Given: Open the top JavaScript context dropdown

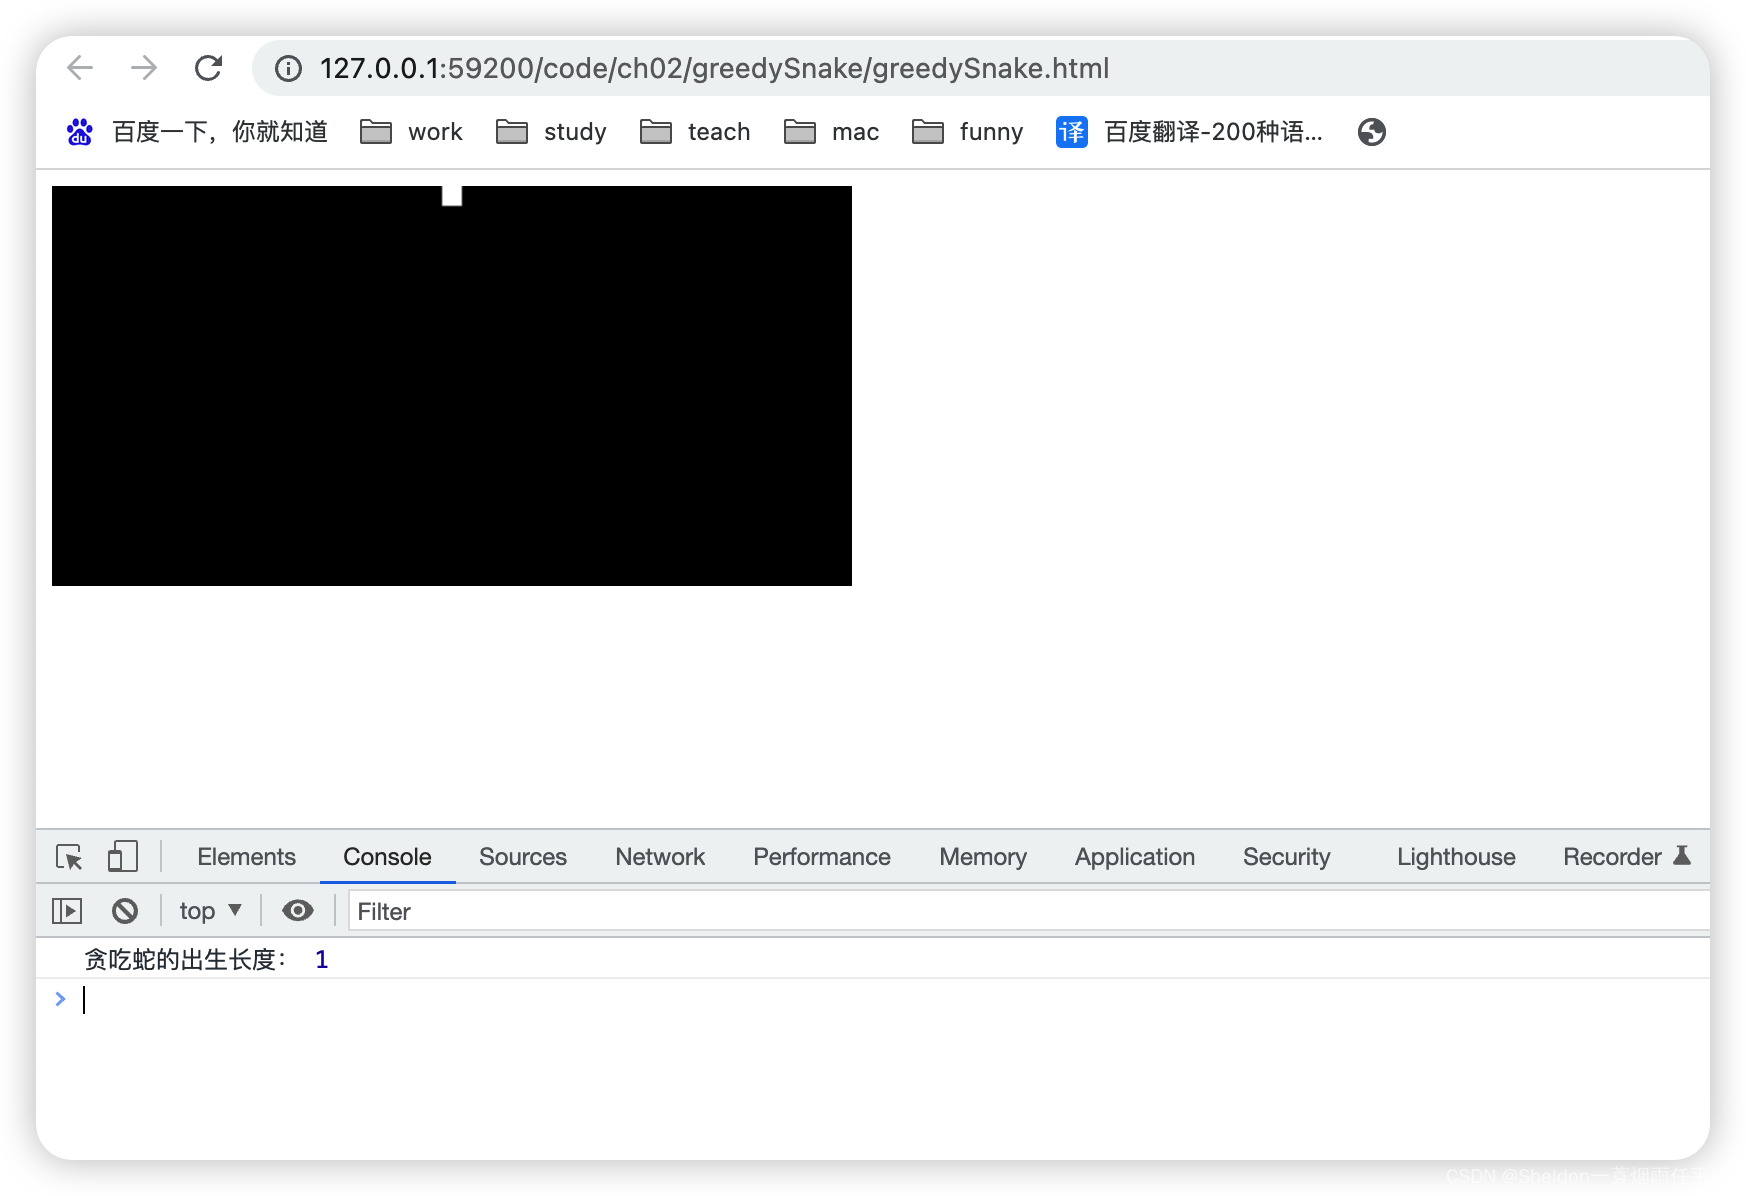Looking at the screenshot, I should tap(210, 911).
